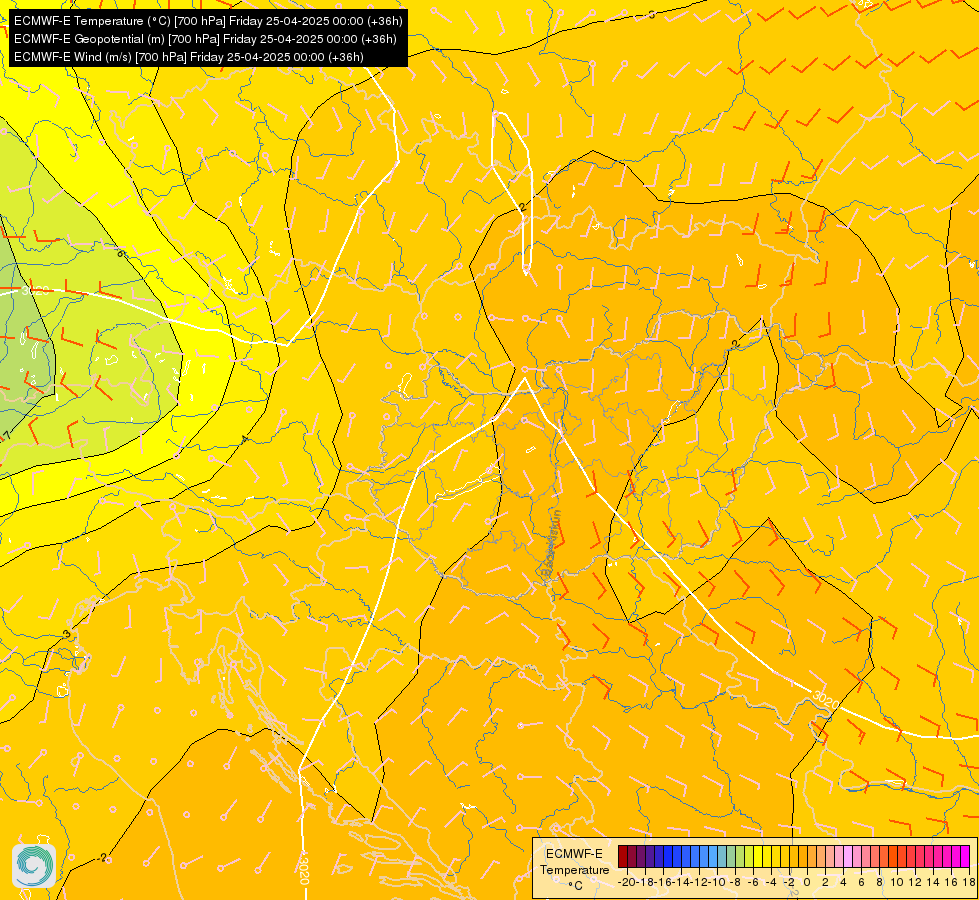Click the °C unit label in legend
Screen dimensions: 979x900
pyautogui.click(x=576, y=886)
